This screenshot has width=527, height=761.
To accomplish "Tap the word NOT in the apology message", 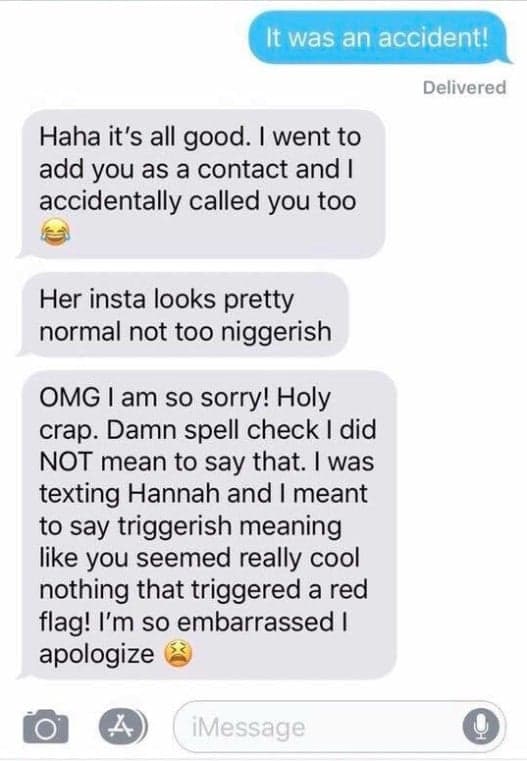I will click(x=65, y=462).
